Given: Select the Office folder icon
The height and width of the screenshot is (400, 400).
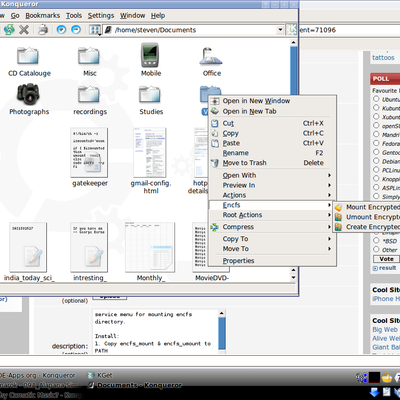Looking at the screenshot, I should pyautogui.click(x=211, y=56).
